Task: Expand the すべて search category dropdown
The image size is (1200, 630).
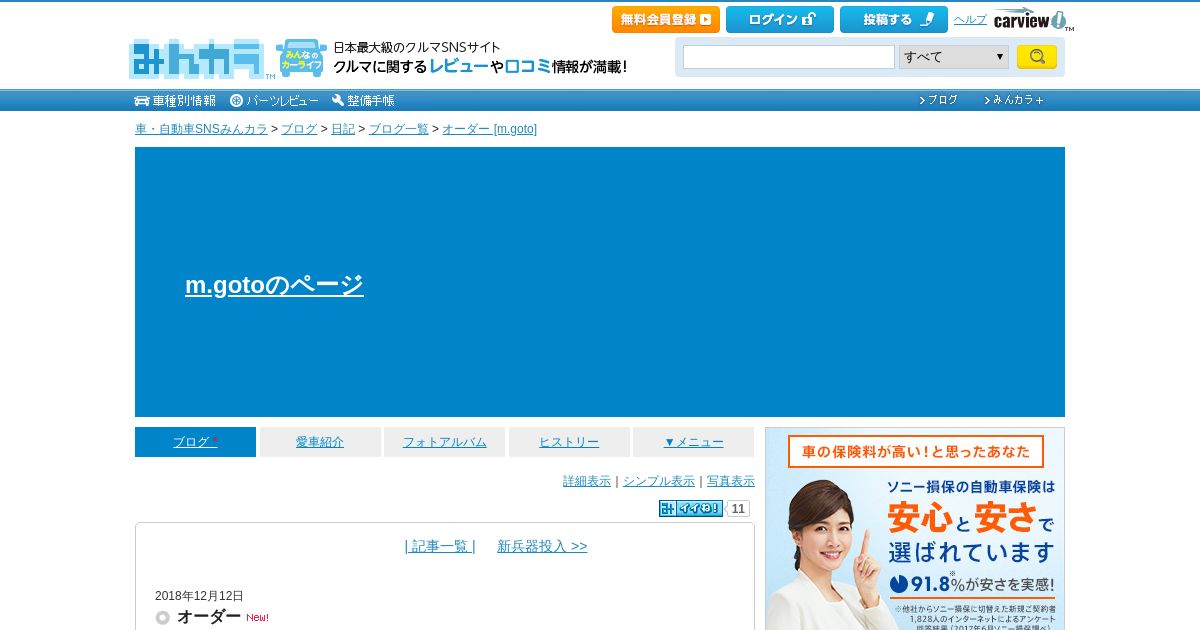Action: click(954, 57)
